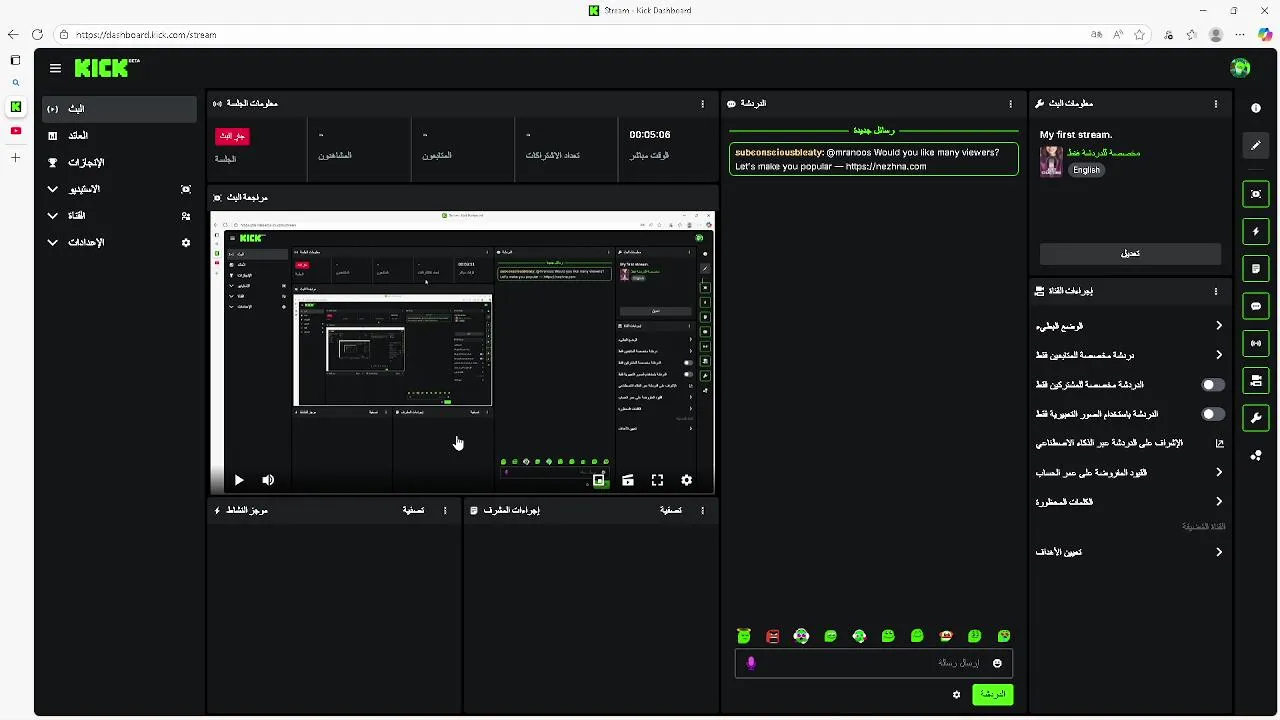Click the purple microphone in chat input
Viewport: 1280px width, 720px height.
click(x=751, y=663)
